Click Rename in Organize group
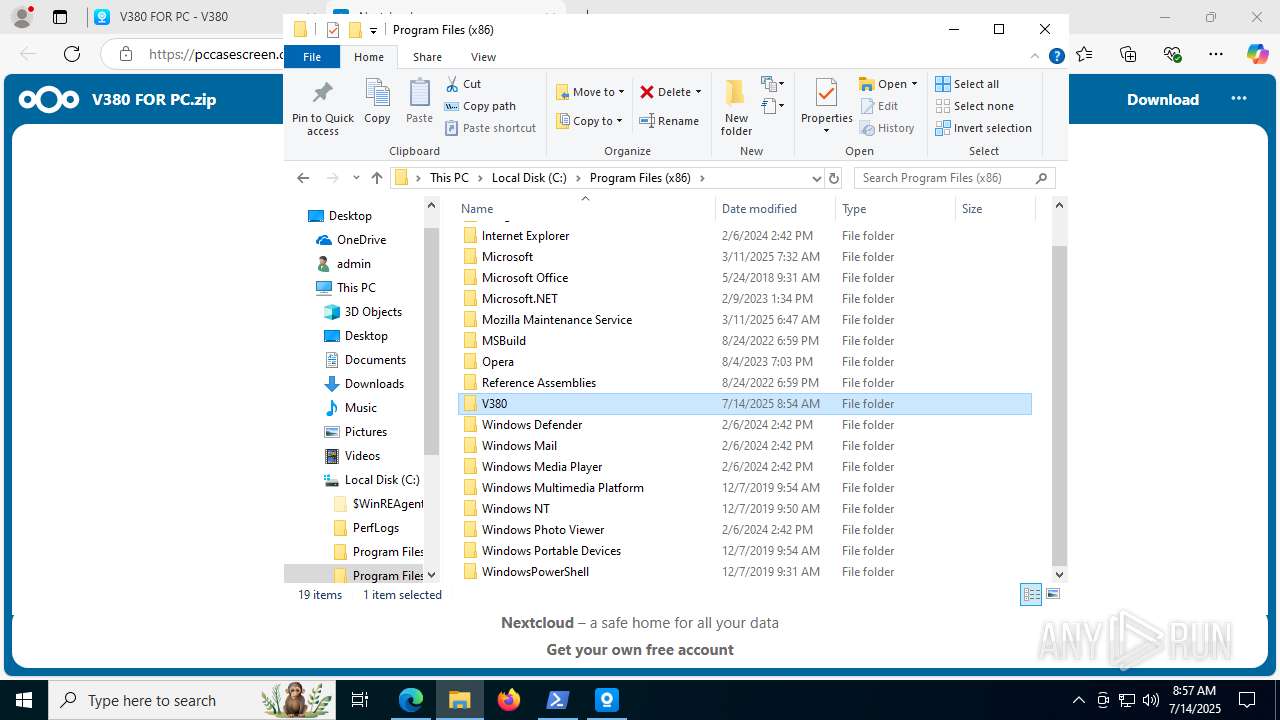 click(669, 121)
